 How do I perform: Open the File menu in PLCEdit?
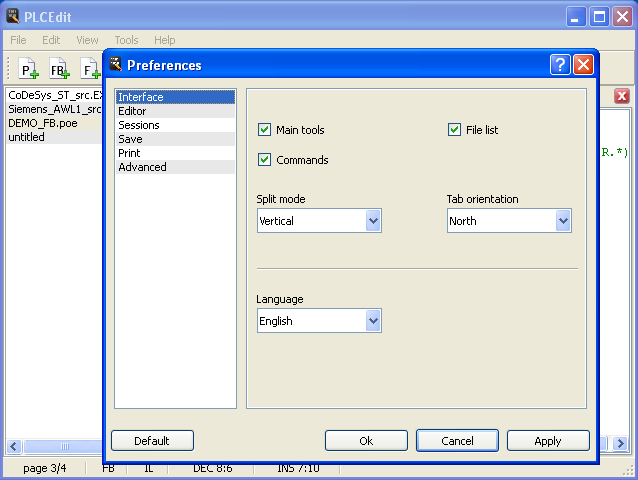[18, 40]
